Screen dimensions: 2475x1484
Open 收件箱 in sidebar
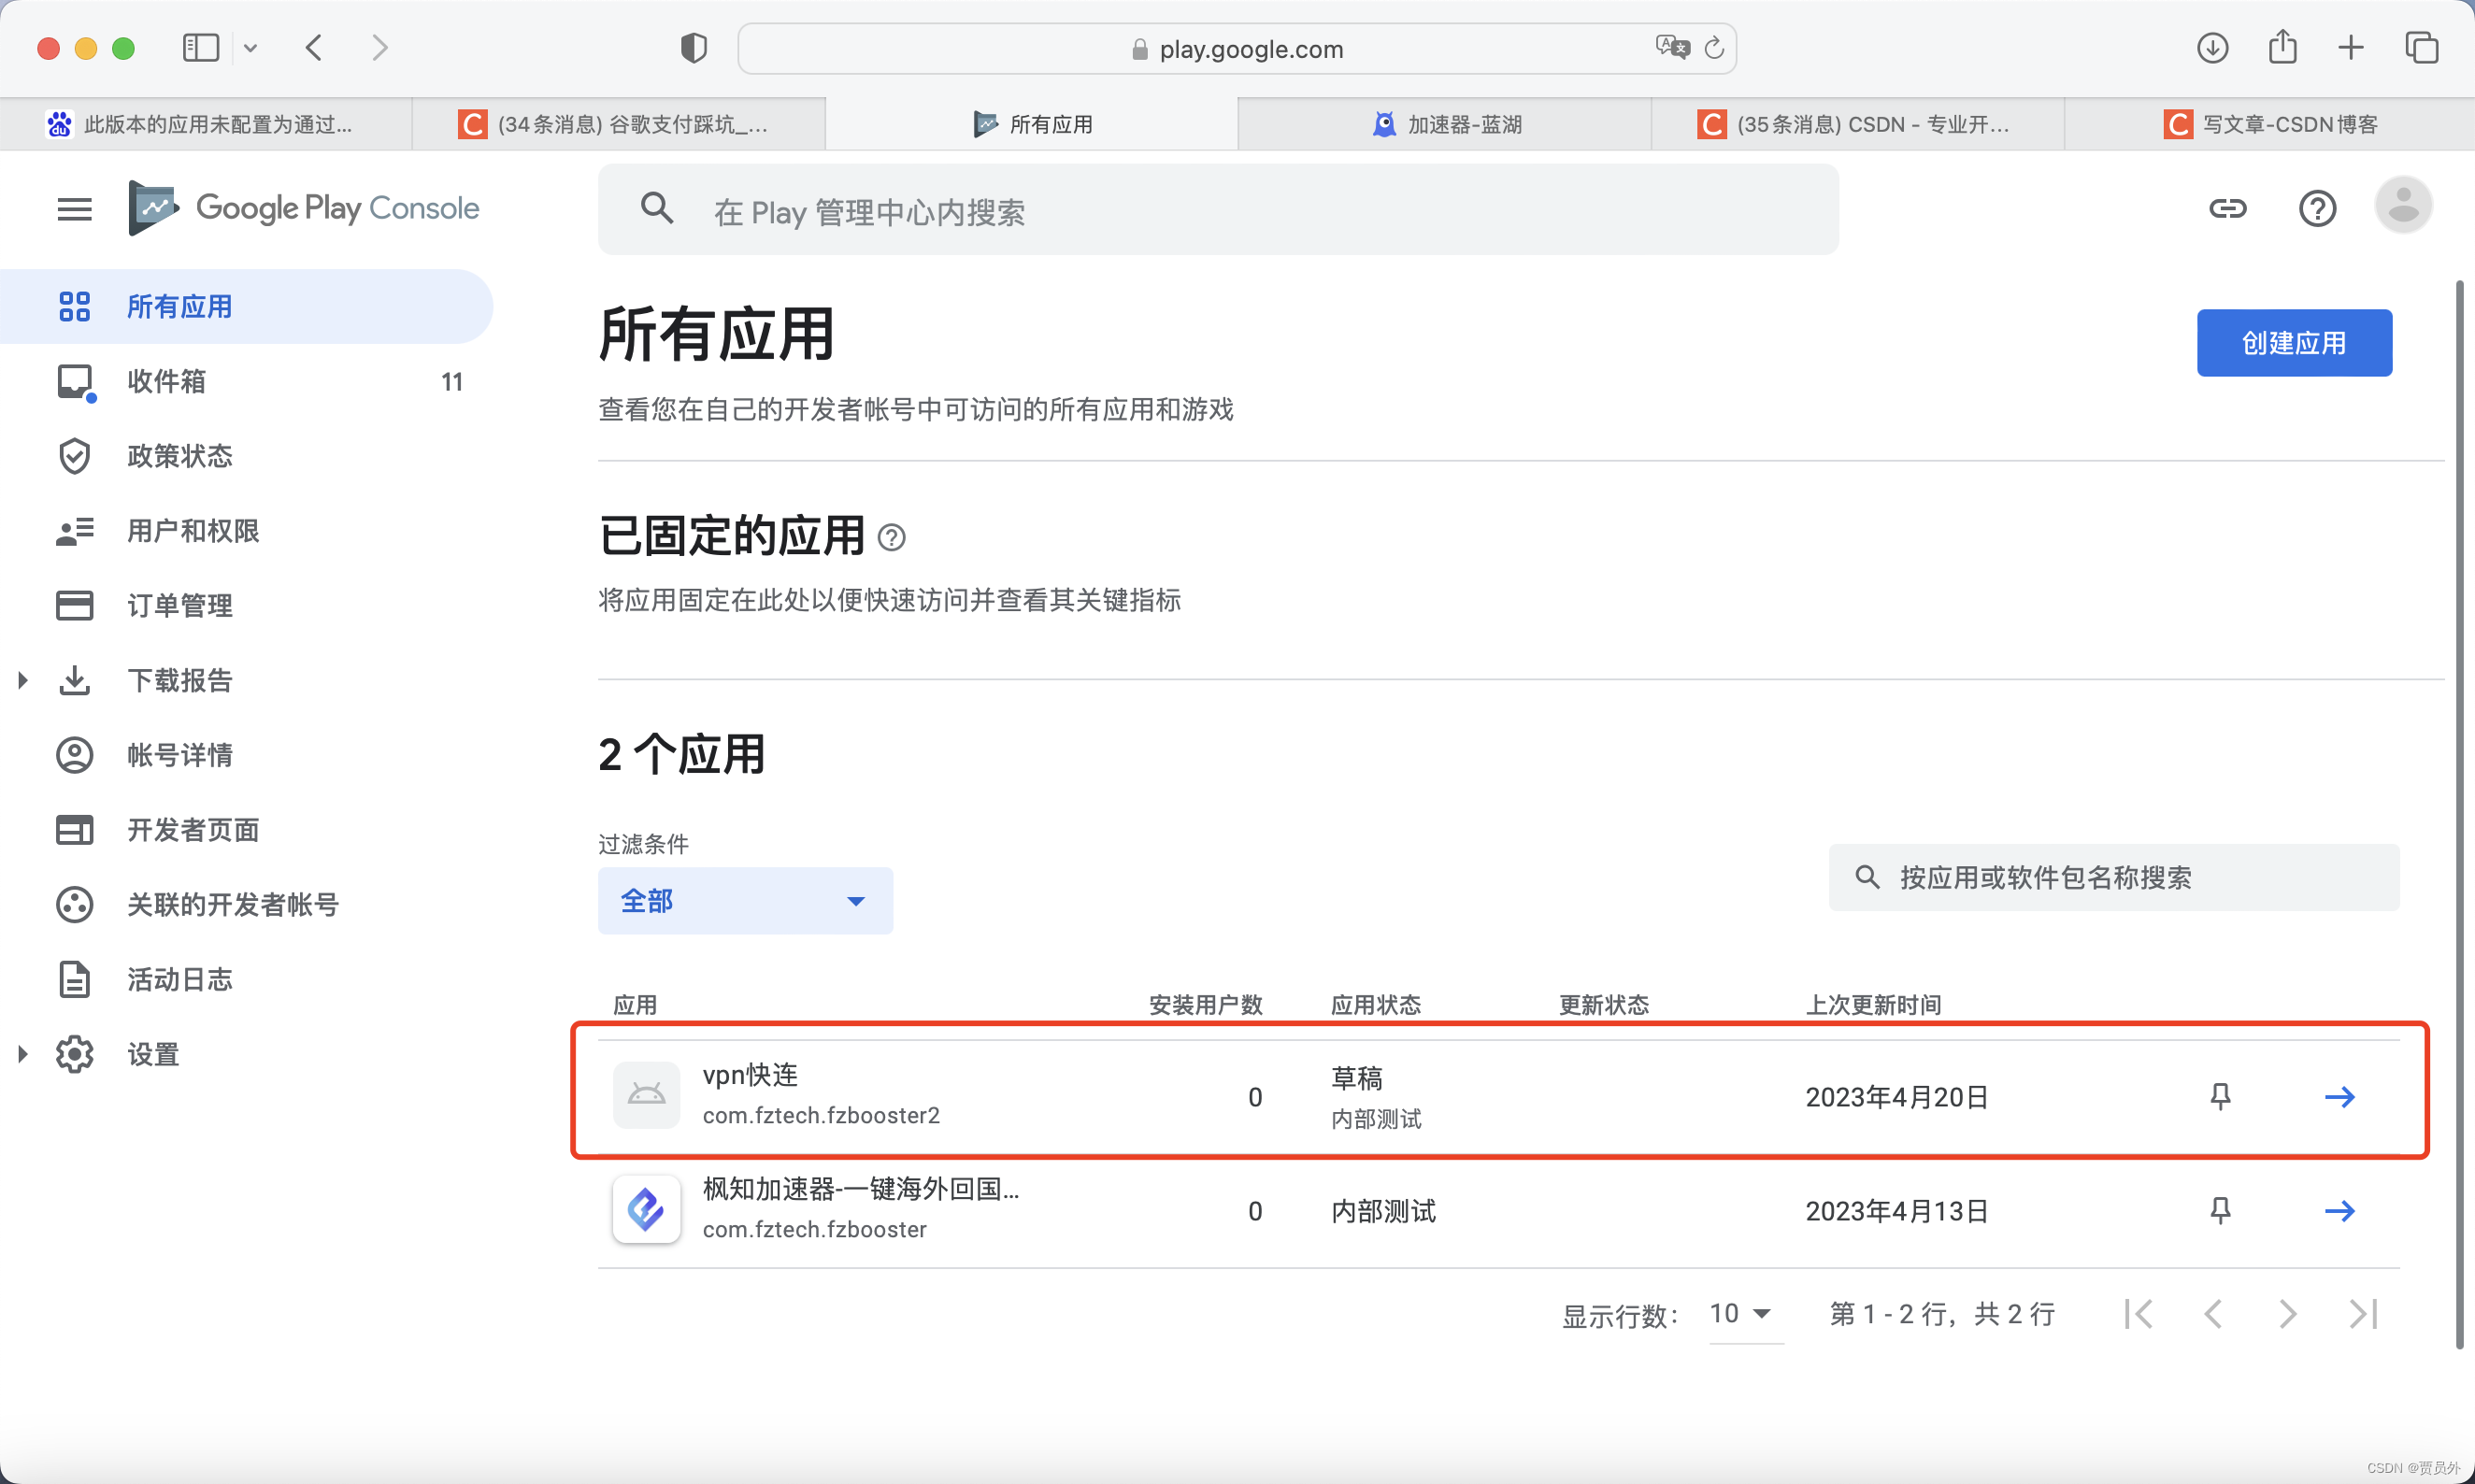click(246, 381)
